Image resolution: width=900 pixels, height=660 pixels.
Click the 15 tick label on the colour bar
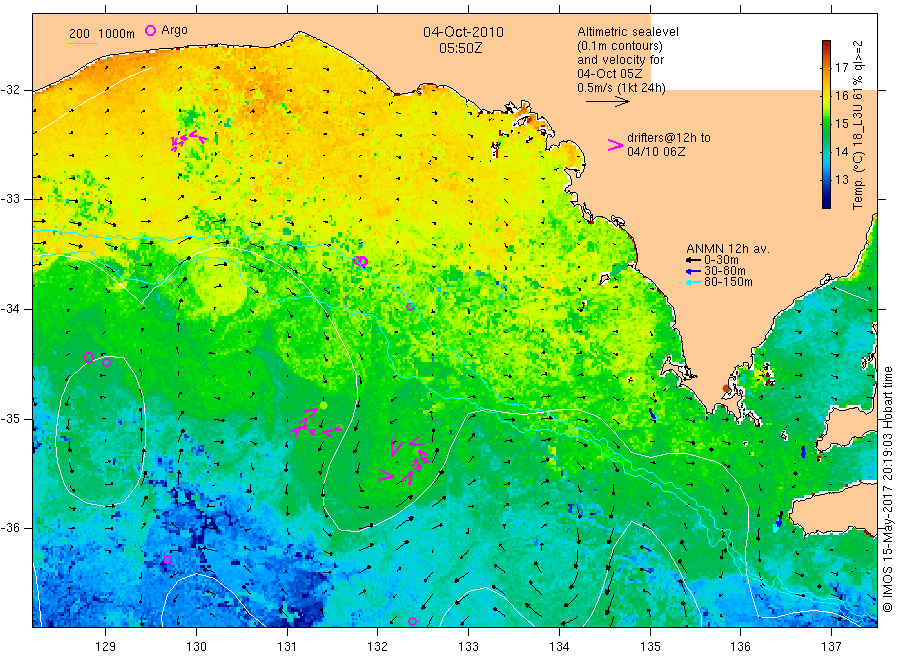click(841, 124)
